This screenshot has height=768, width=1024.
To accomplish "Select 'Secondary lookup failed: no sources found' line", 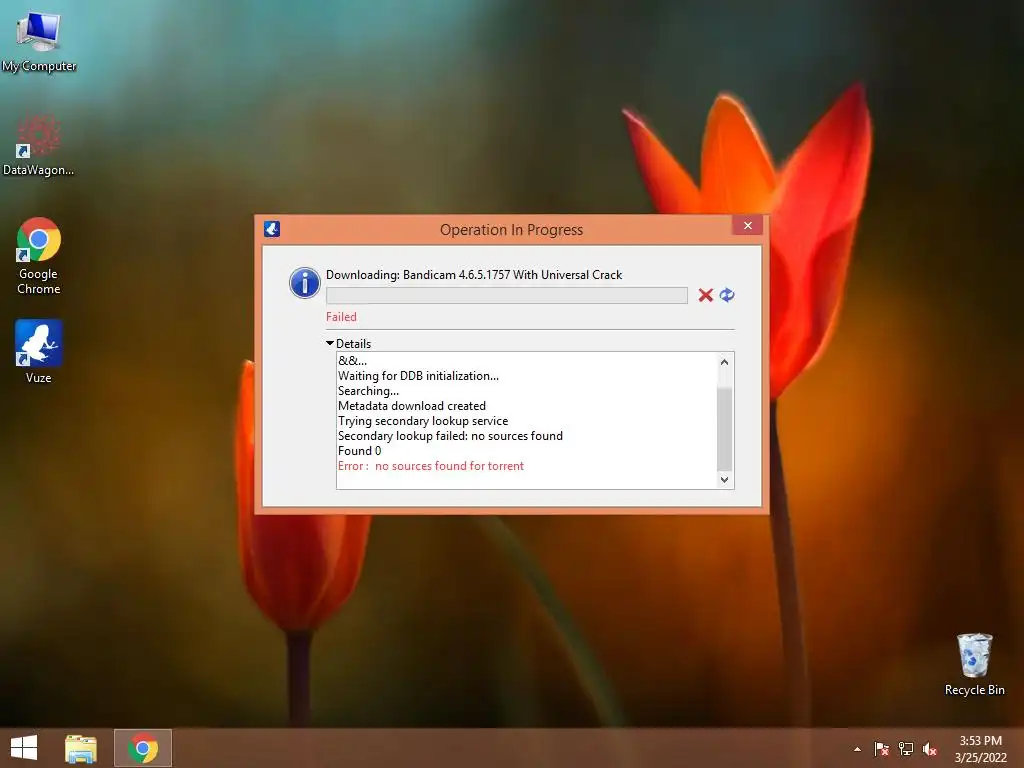I will [450, 436].
